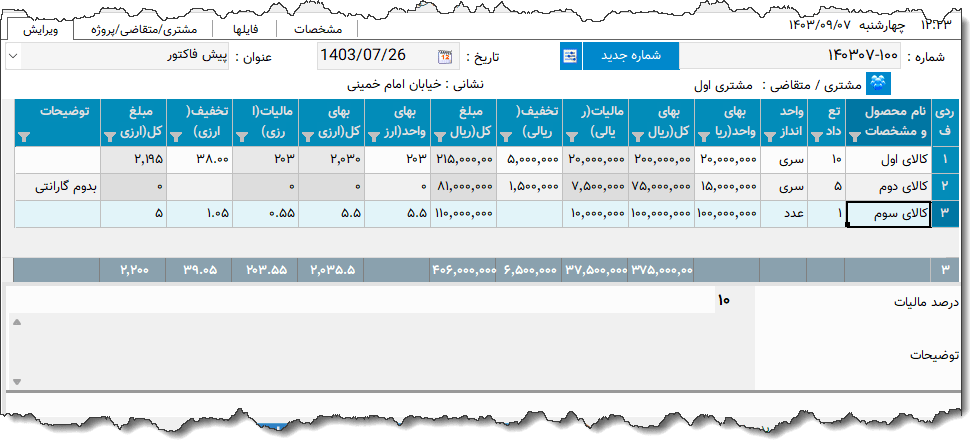Viewport: 971px width, 440px height.
Task: Click the summary total ۳۷,۵۰۰,۰۰۰
Action: click(595, 270)
